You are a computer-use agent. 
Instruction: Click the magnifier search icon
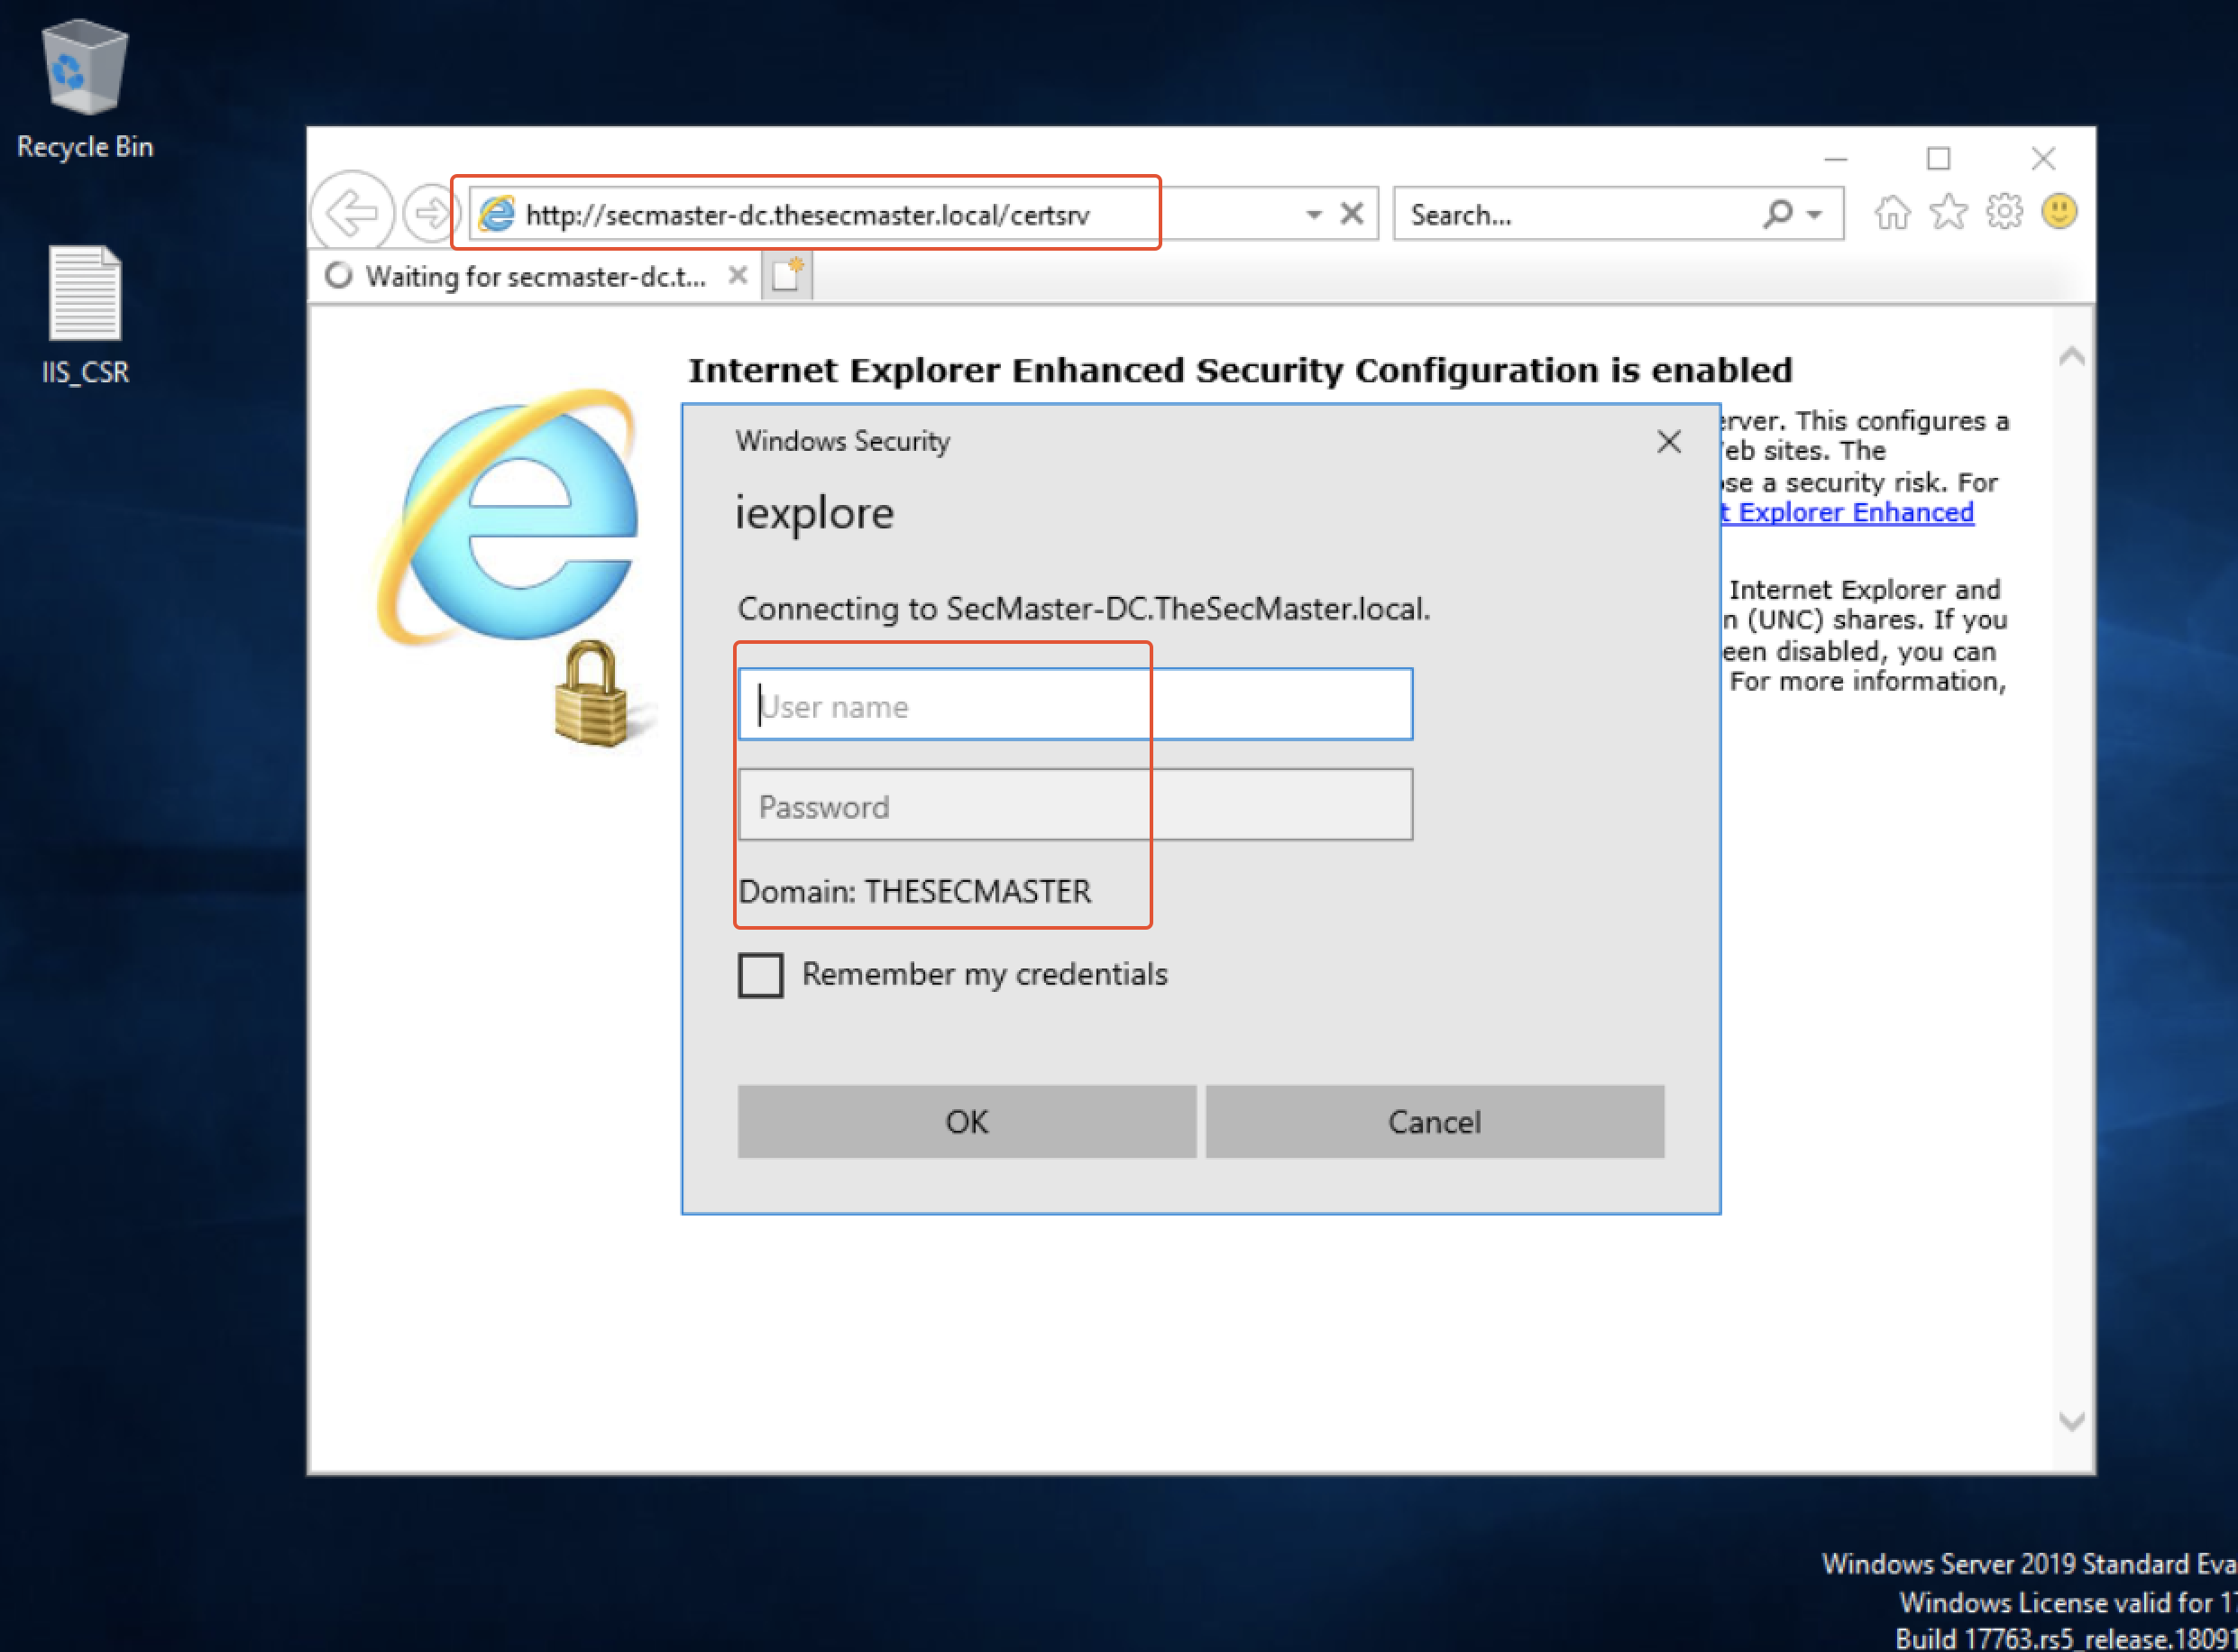point(1777,214)
